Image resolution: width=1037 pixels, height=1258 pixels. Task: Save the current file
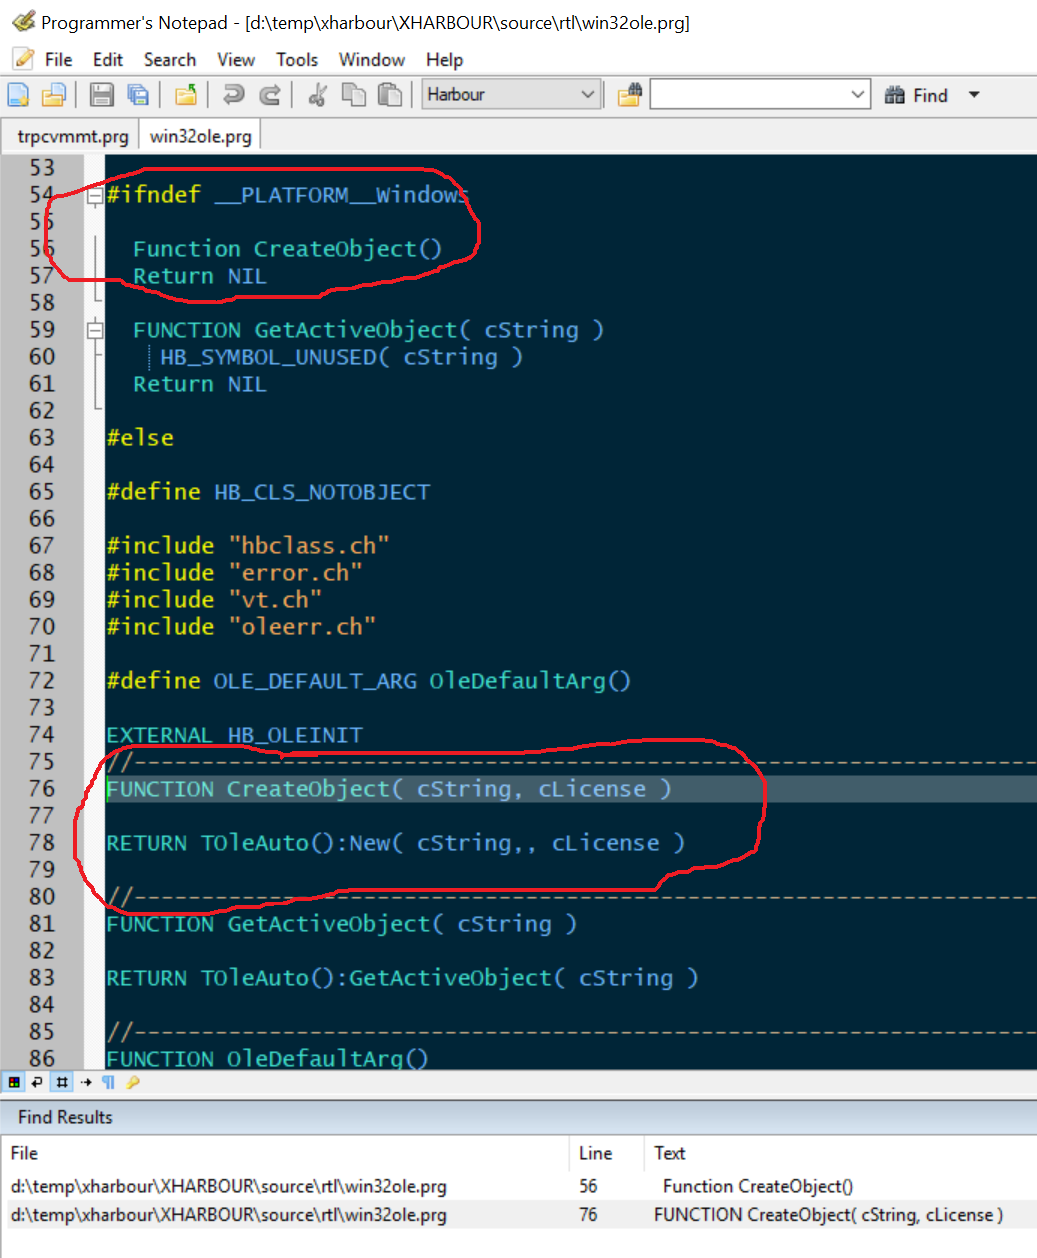[101, 95]
